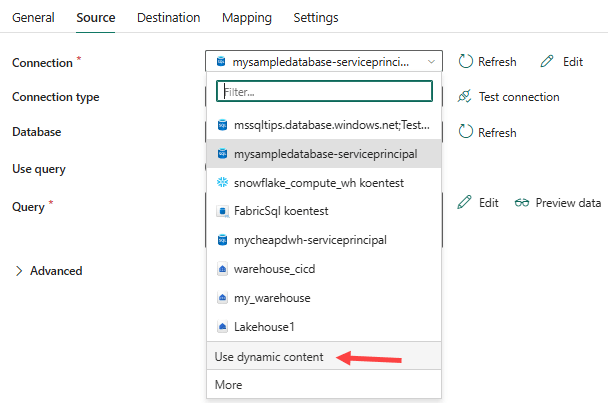Click Use dynamic content option
Screen dimensions: 608x403
[270, 357]
